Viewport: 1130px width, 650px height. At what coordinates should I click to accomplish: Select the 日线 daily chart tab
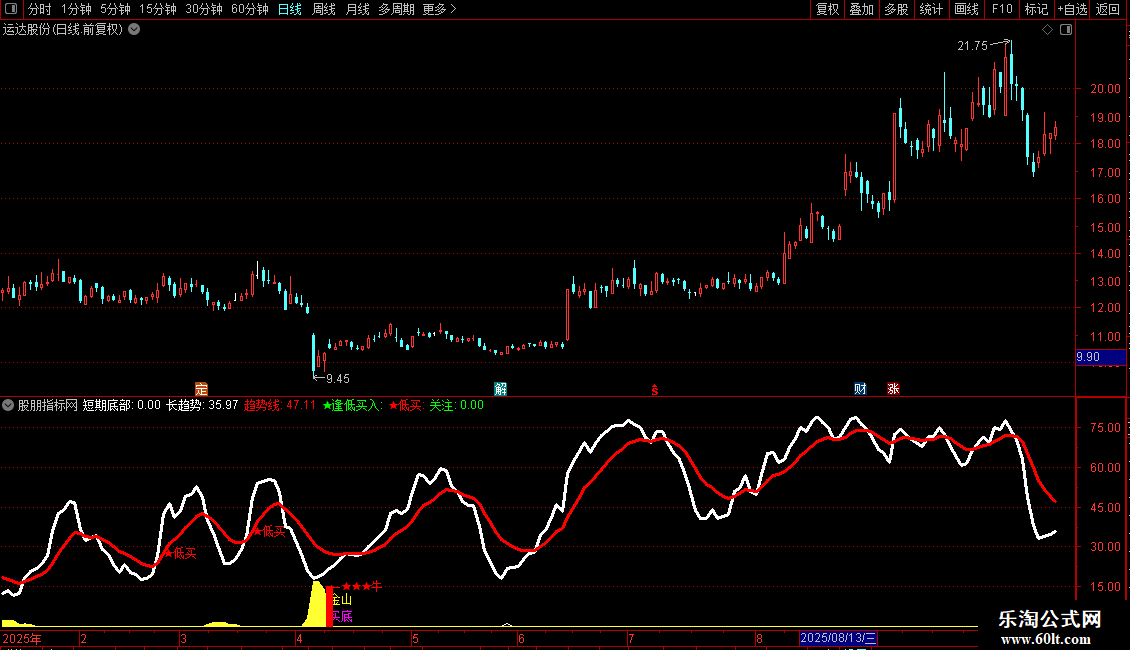click(290, 9)
